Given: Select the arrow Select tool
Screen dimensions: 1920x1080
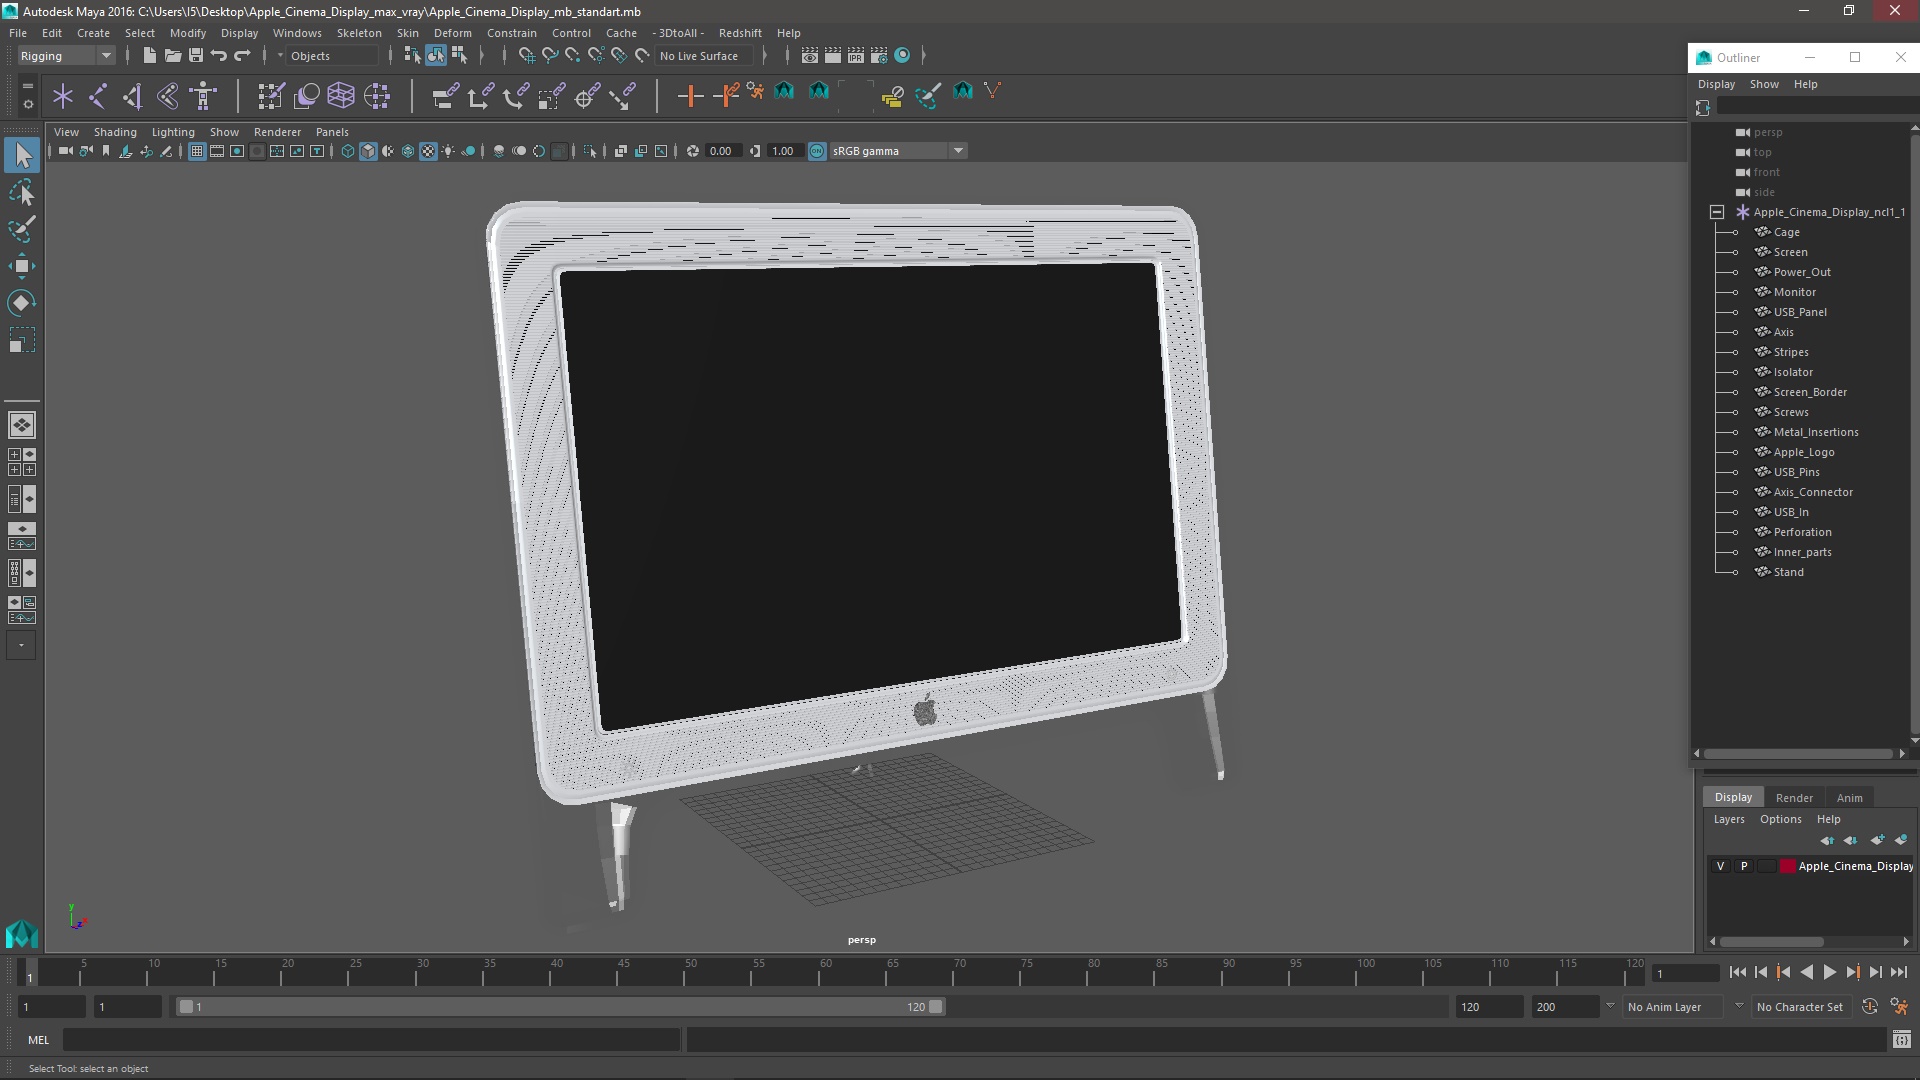Looking at the screenshot, I should pyautogui.click(x=22, y=155).
